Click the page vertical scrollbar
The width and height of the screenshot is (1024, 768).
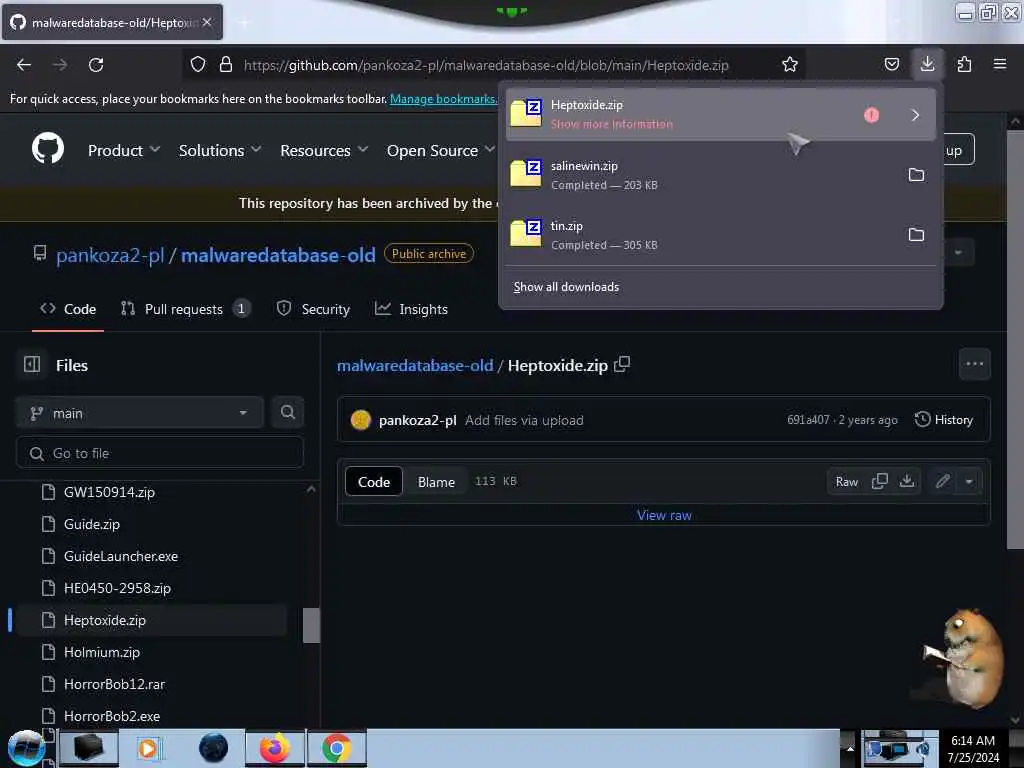1015,340
